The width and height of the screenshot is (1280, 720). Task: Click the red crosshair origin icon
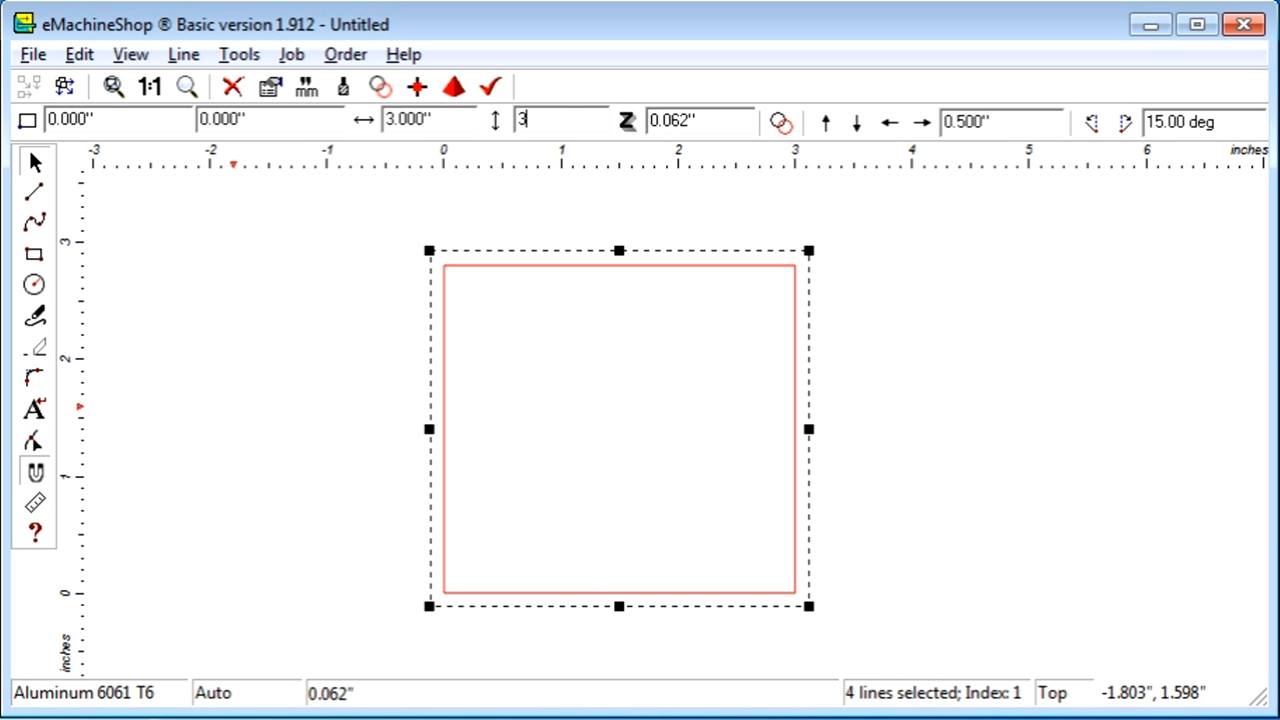tap(417, 87)
